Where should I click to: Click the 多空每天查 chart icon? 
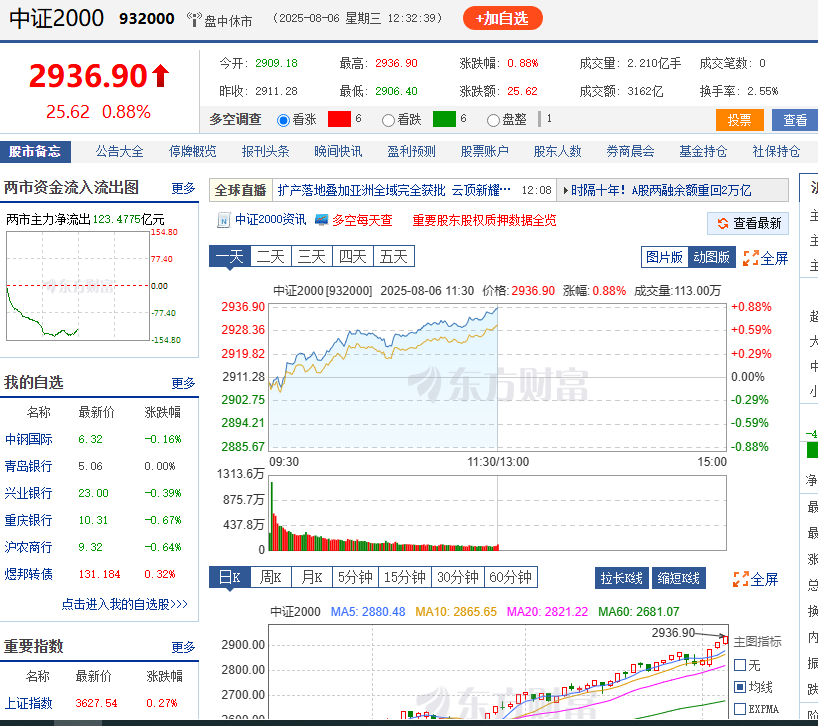click(321, 220)
